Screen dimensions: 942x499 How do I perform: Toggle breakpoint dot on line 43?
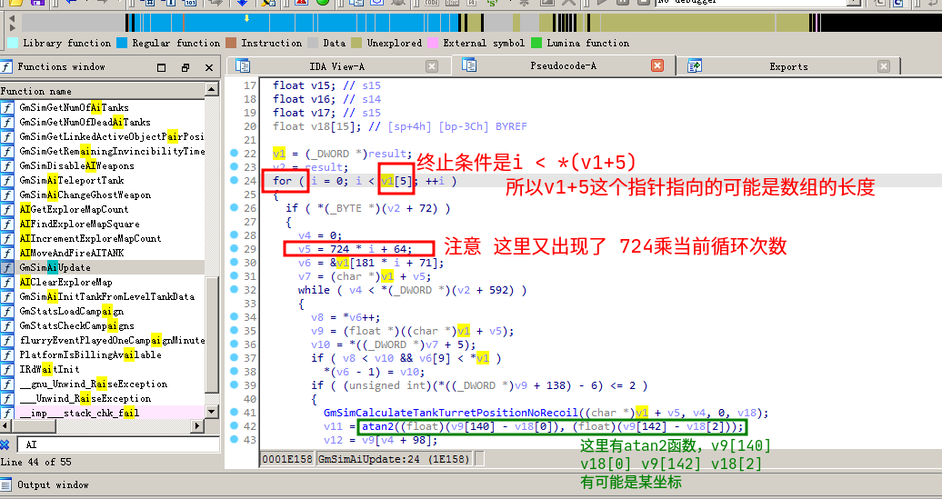[x=234, y=440]
